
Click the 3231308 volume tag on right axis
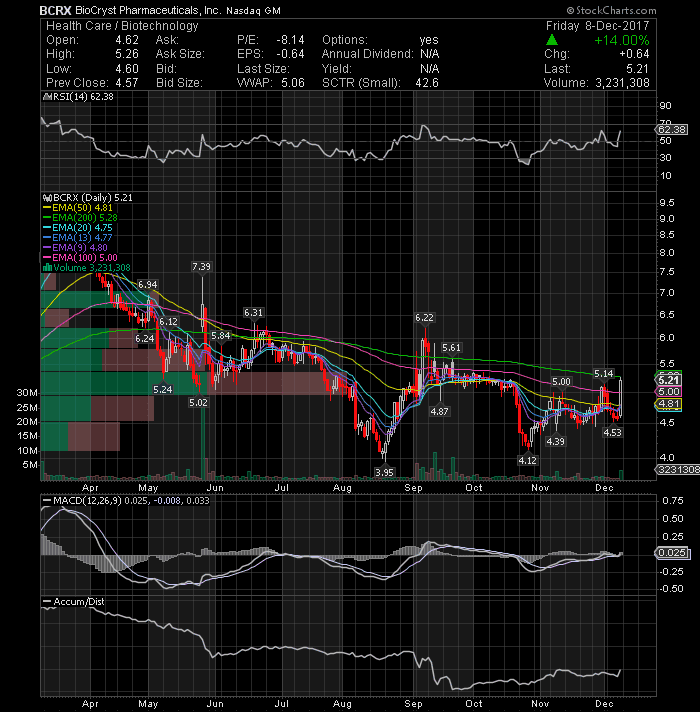point(678,470)
